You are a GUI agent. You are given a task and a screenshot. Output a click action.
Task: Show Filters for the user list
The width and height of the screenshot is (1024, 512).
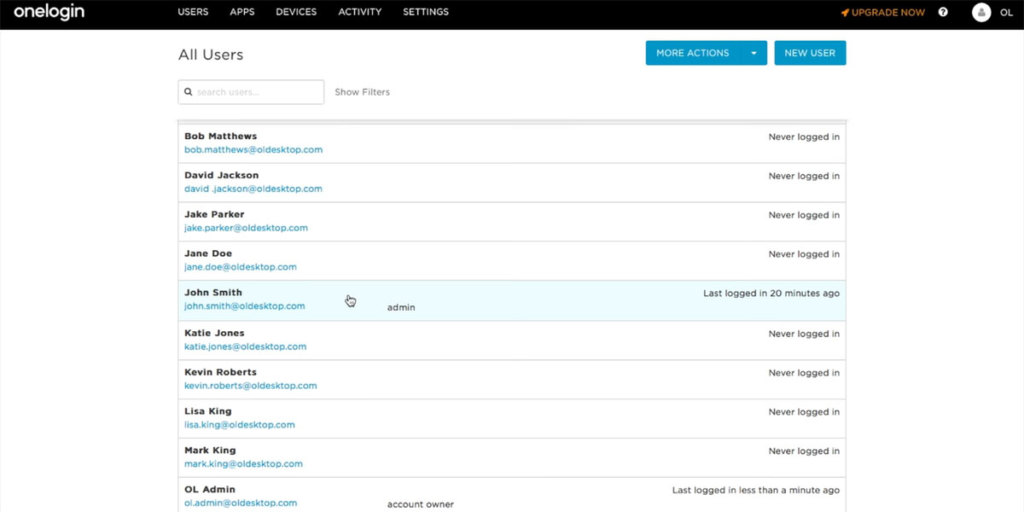point(362,92)
